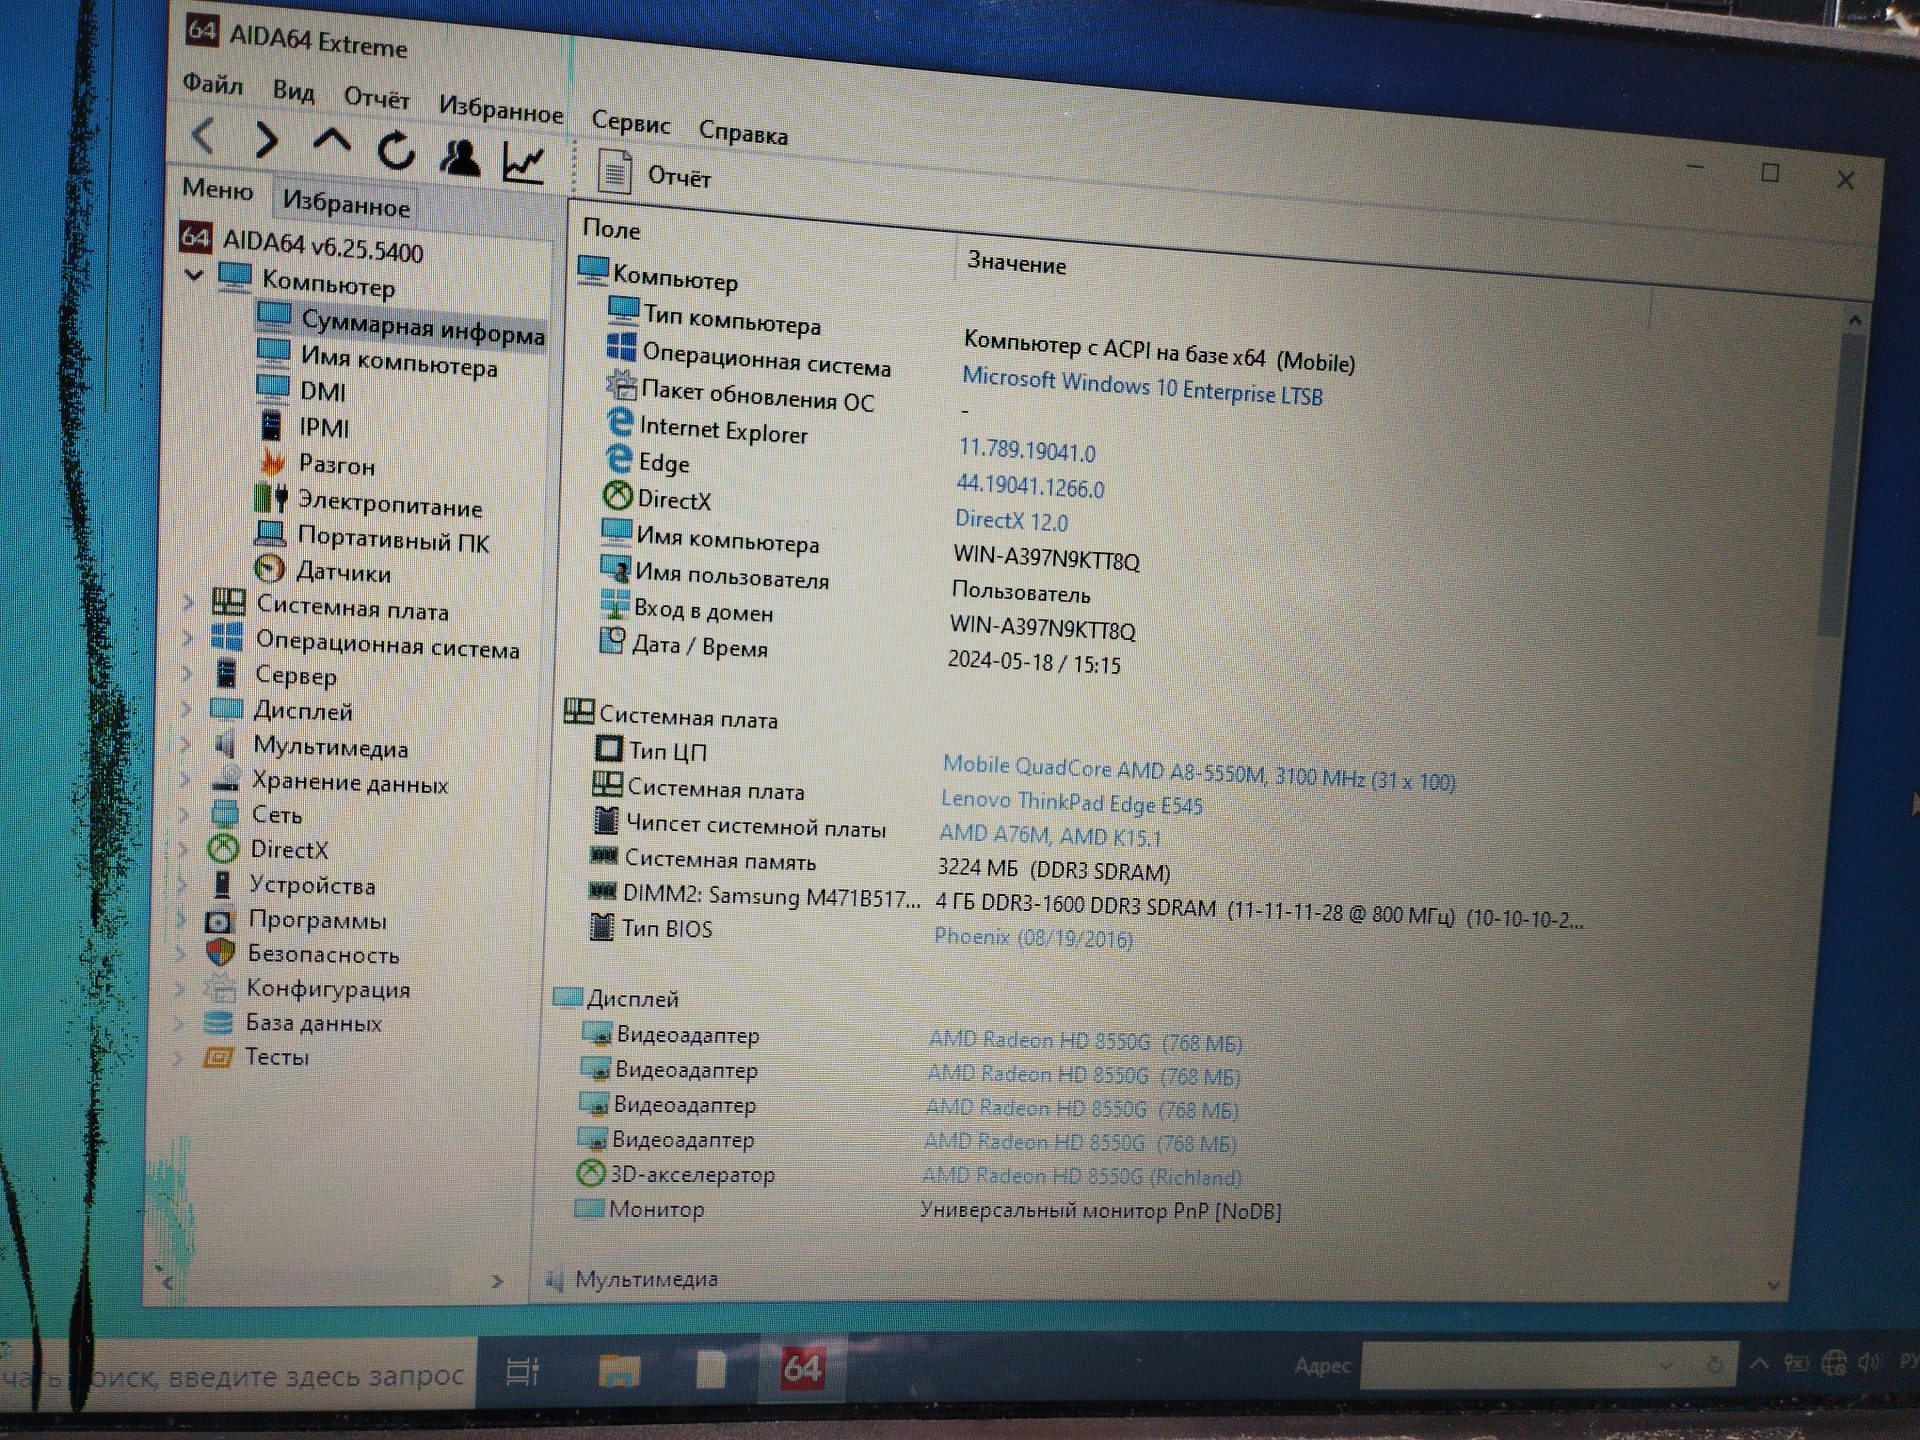Click the Хранение данных sidebar icon
1920x1440 pixels.
[x=226, y=778]
